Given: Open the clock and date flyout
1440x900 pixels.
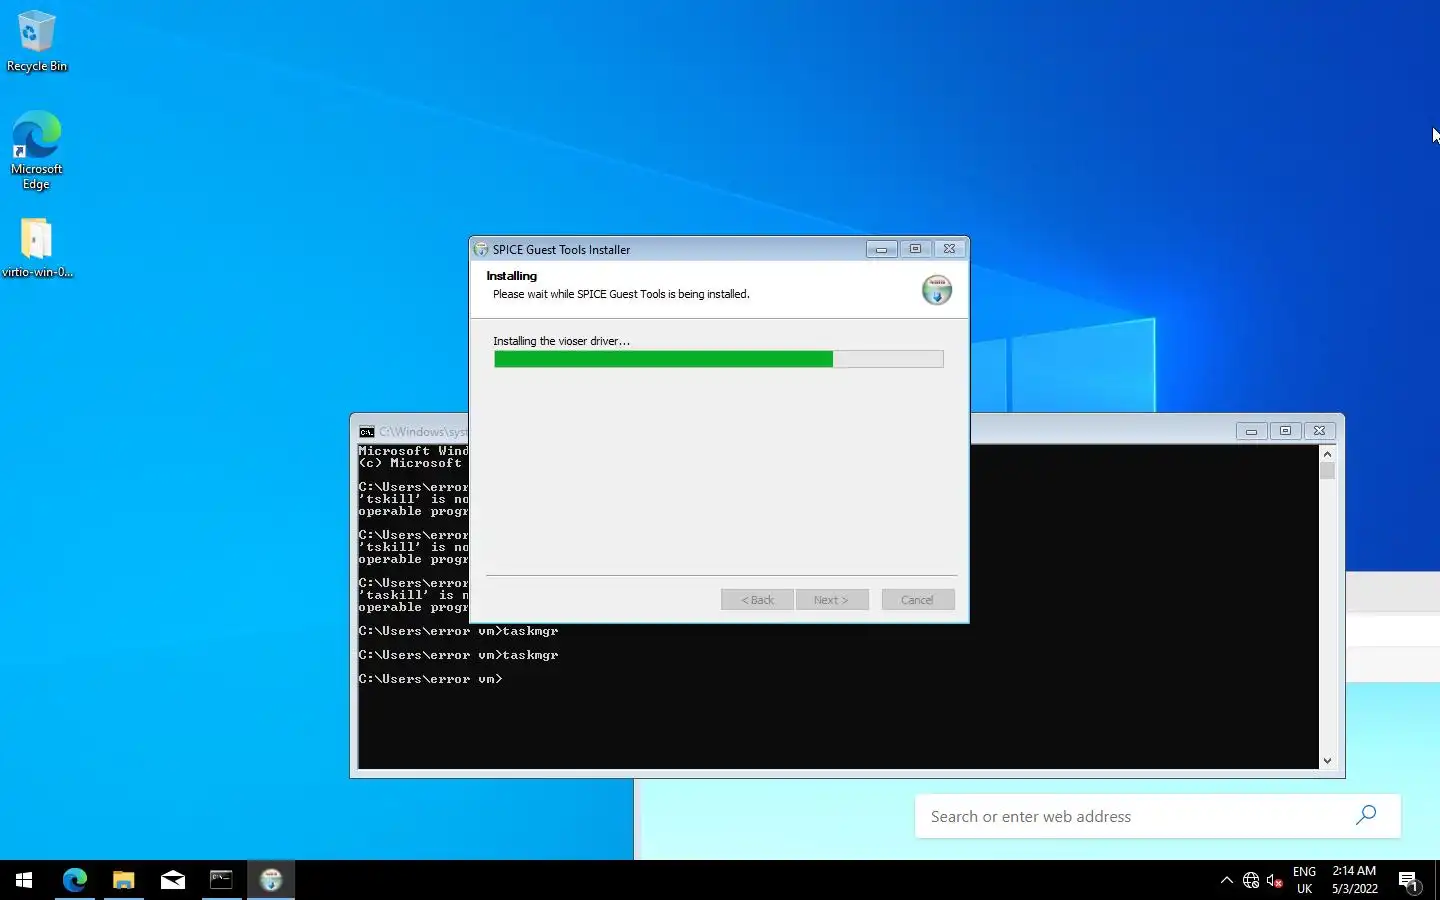Looking at the screenshot, I should 1355,880.
